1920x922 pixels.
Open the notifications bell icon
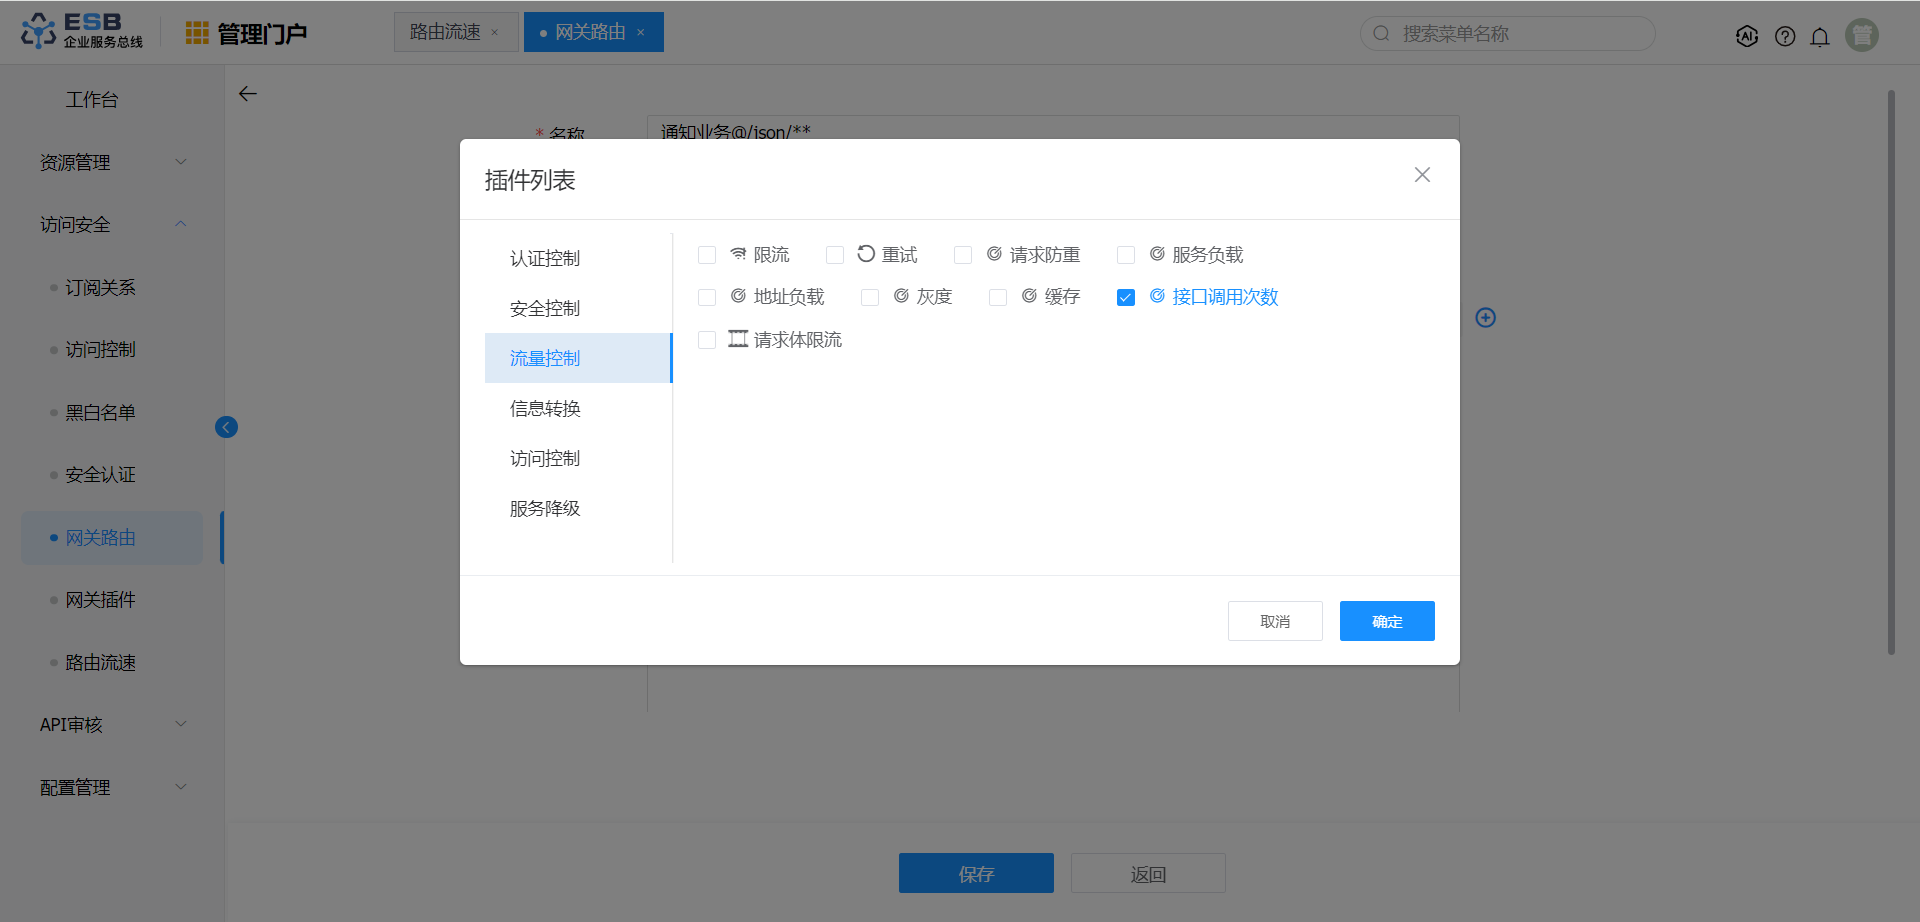point(1820,36)
